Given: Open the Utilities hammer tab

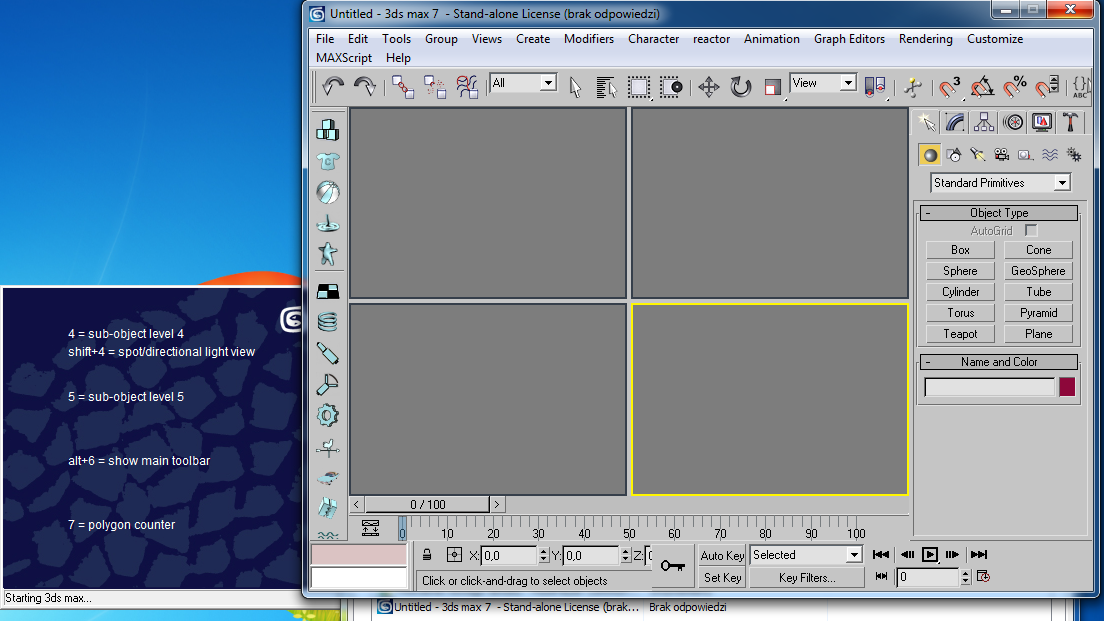Looking at the screenshot, I should click(x=1070, y=123).
